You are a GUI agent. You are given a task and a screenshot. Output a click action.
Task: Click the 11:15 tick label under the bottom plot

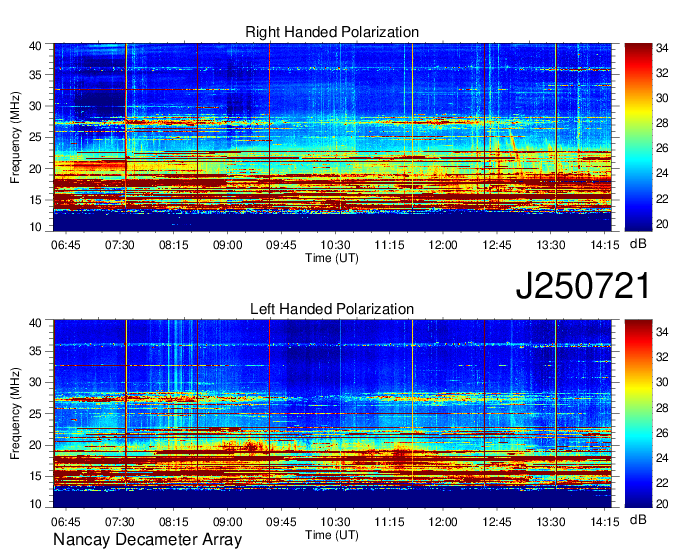[389, 522]
